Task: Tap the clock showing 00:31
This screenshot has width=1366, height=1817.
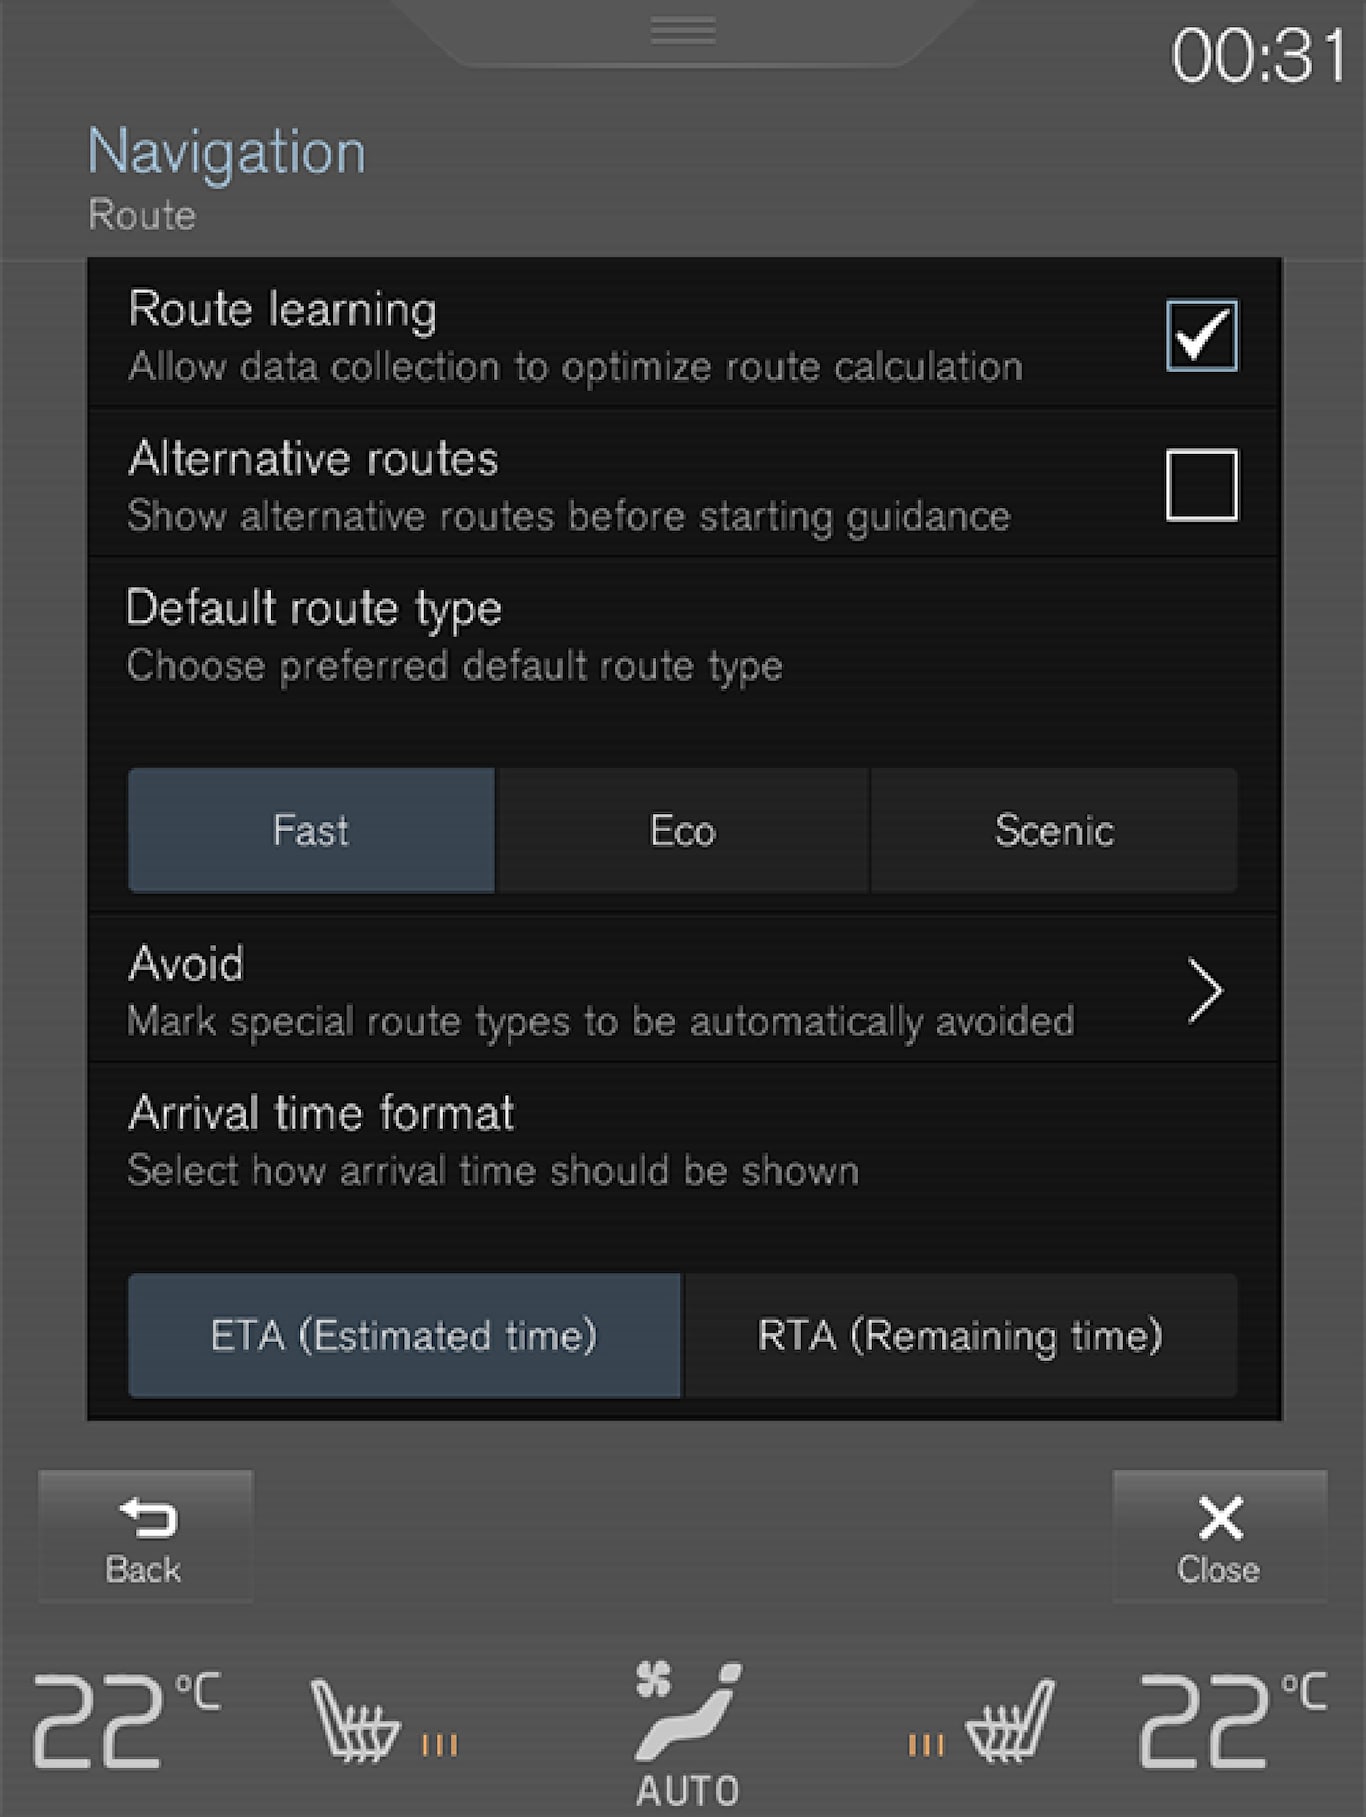Action: pyautogui.click(x=1258, y=55)
